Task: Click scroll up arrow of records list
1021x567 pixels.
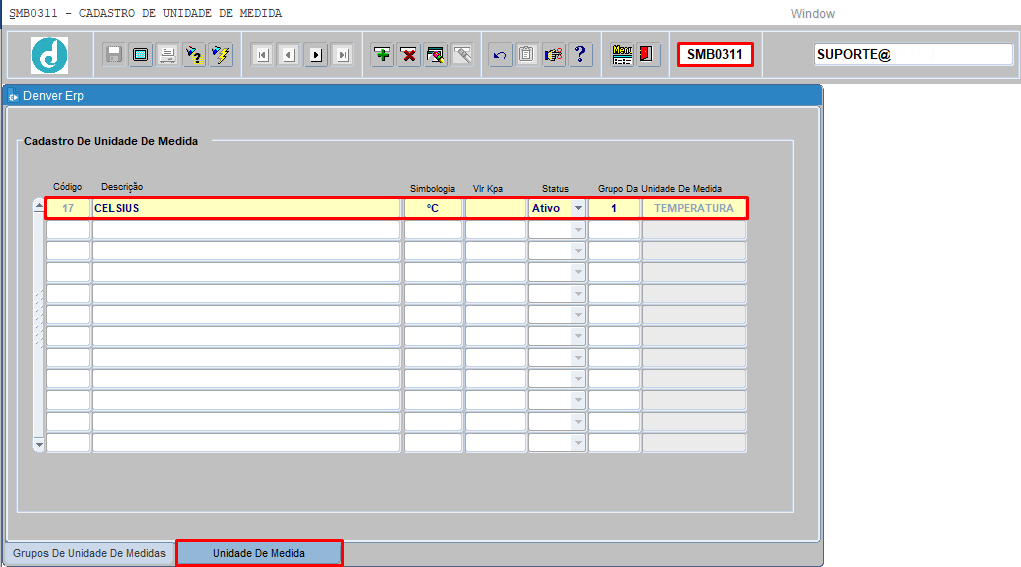Action: tap(39, 206)
